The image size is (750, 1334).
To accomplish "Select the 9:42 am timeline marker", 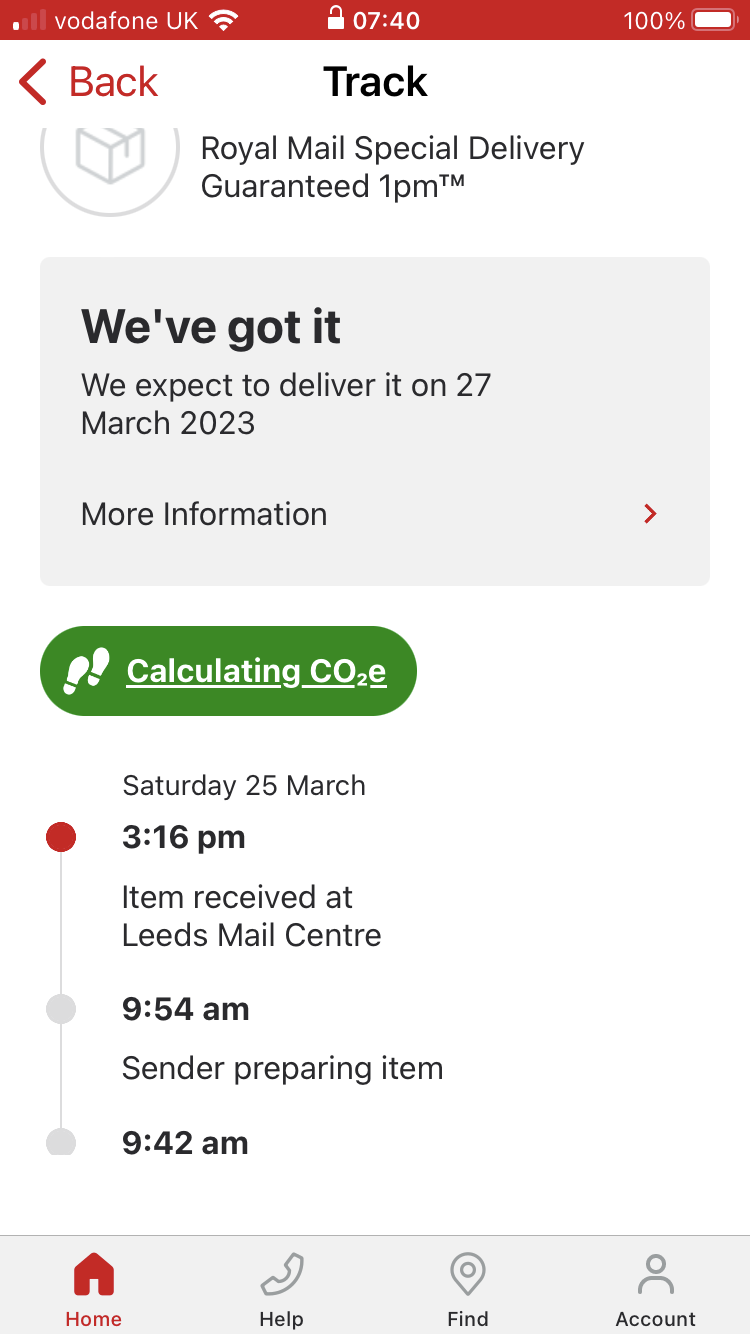I will click(61, 1142).
